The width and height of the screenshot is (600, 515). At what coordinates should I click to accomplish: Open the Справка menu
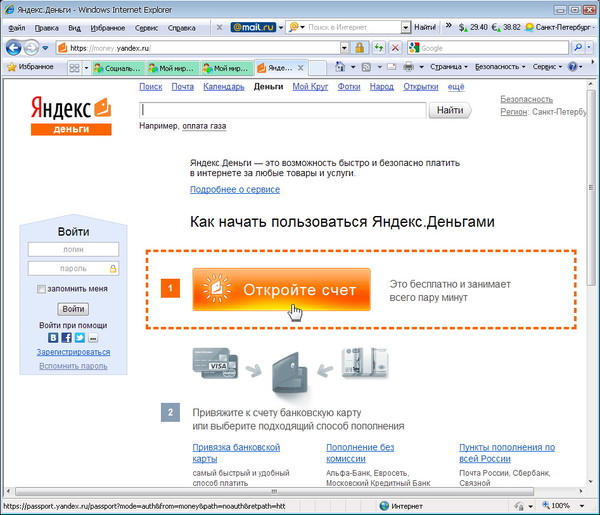point(181,28)
